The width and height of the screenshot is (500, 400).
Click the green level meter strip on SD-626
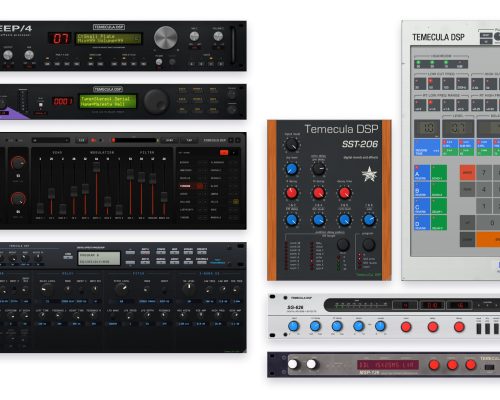click(x=361, y=304)
